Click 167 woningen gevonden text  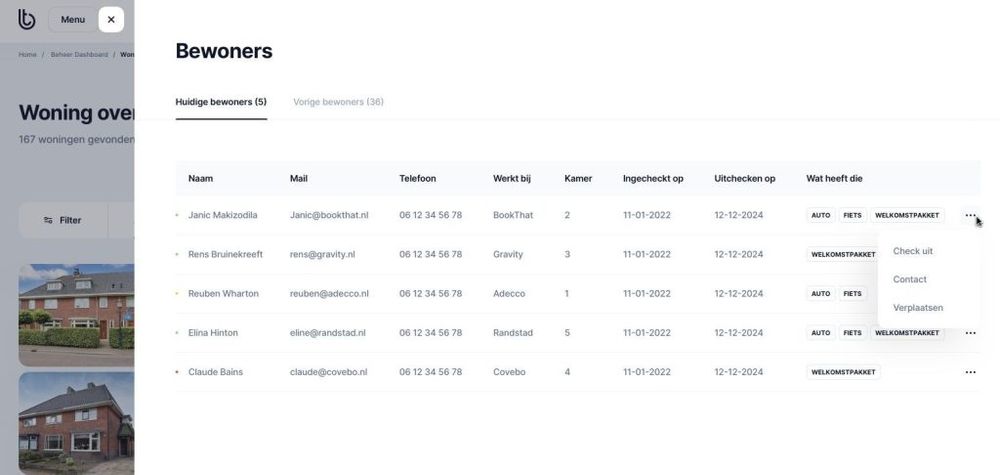(x=76, y=139)
